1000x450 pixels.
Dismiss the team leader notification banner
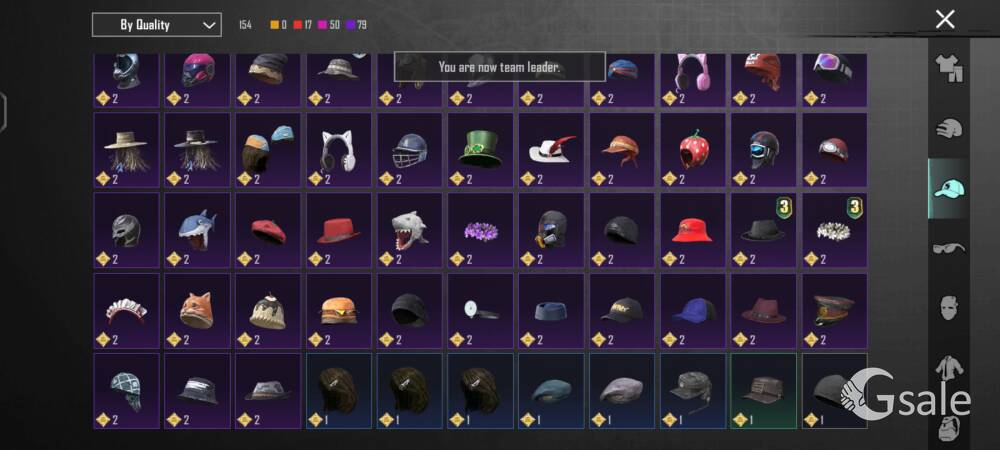tap(499, 67)
